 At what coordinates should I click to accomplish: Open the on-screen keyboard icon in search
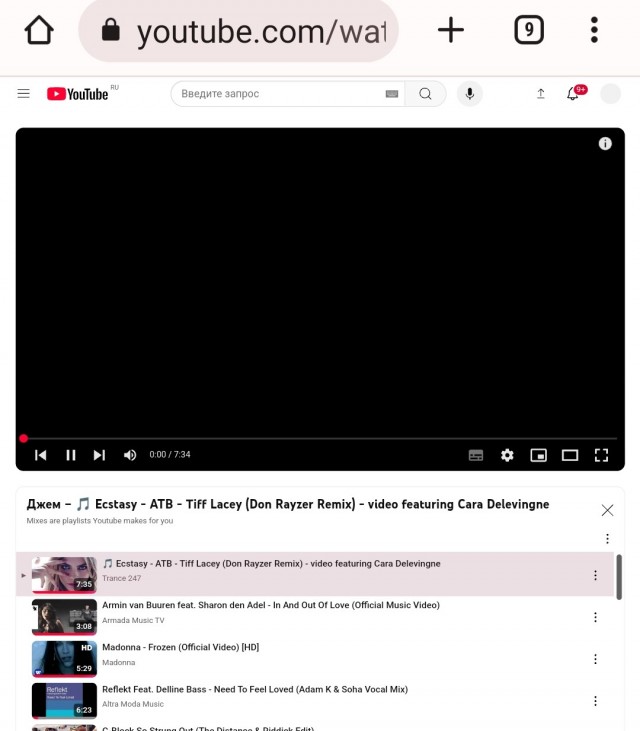point(392,94)
